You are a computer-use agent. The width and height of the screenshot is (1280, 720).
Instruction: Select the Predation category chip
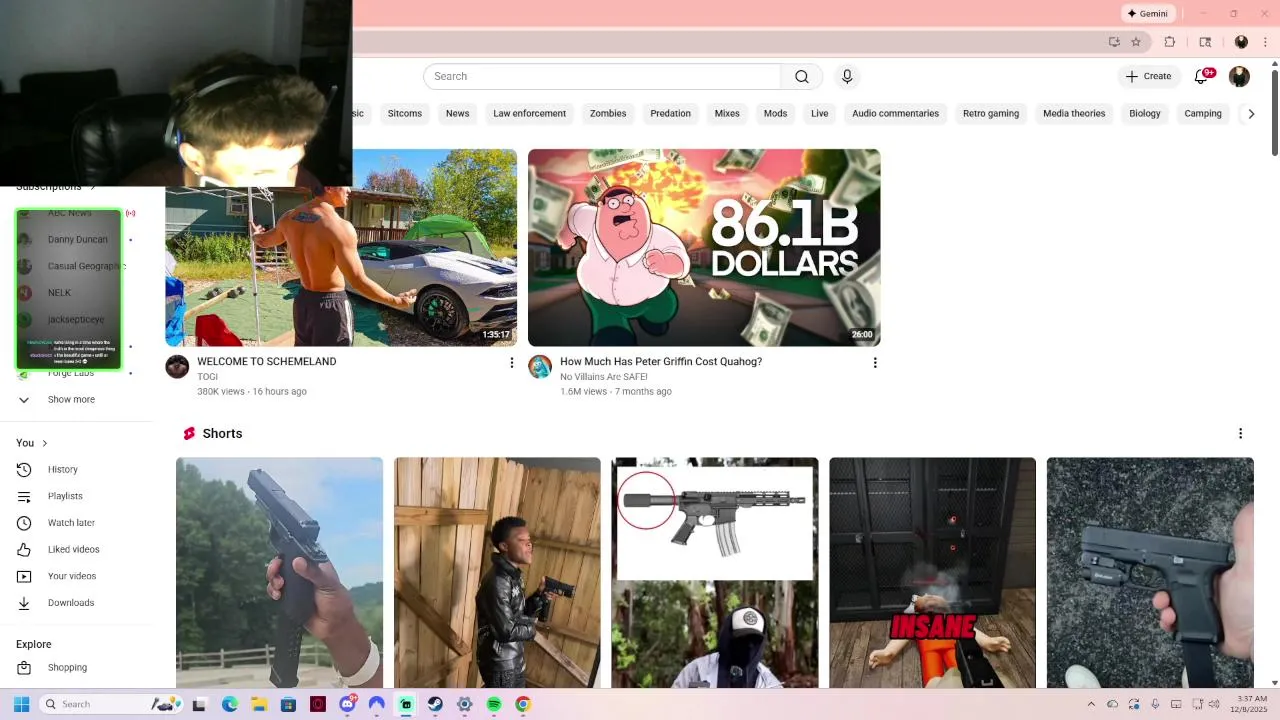tap(670, 113)
